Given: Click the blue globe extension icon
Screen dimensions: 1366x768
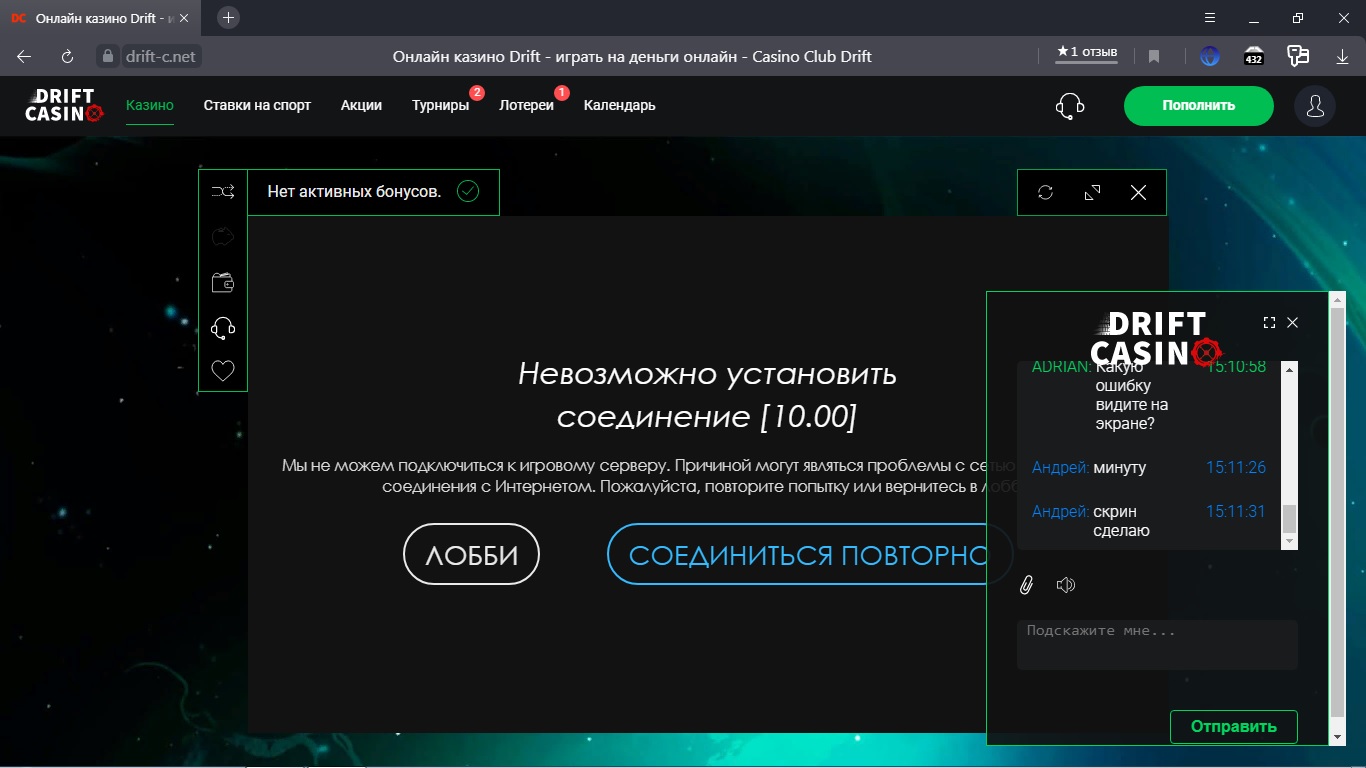Looking at the screenshot, I should click(1210, 56).
